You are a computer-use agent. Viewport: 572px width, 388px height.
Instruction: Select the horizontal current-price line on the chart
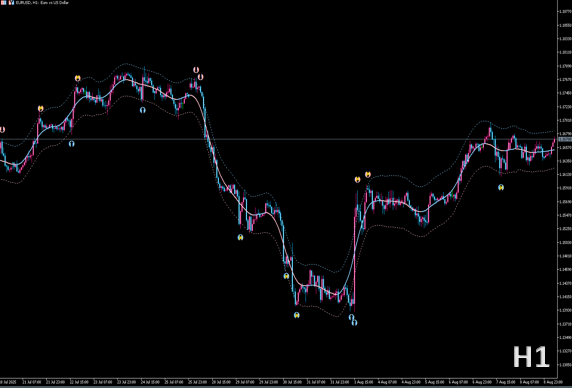click(279, 139)
